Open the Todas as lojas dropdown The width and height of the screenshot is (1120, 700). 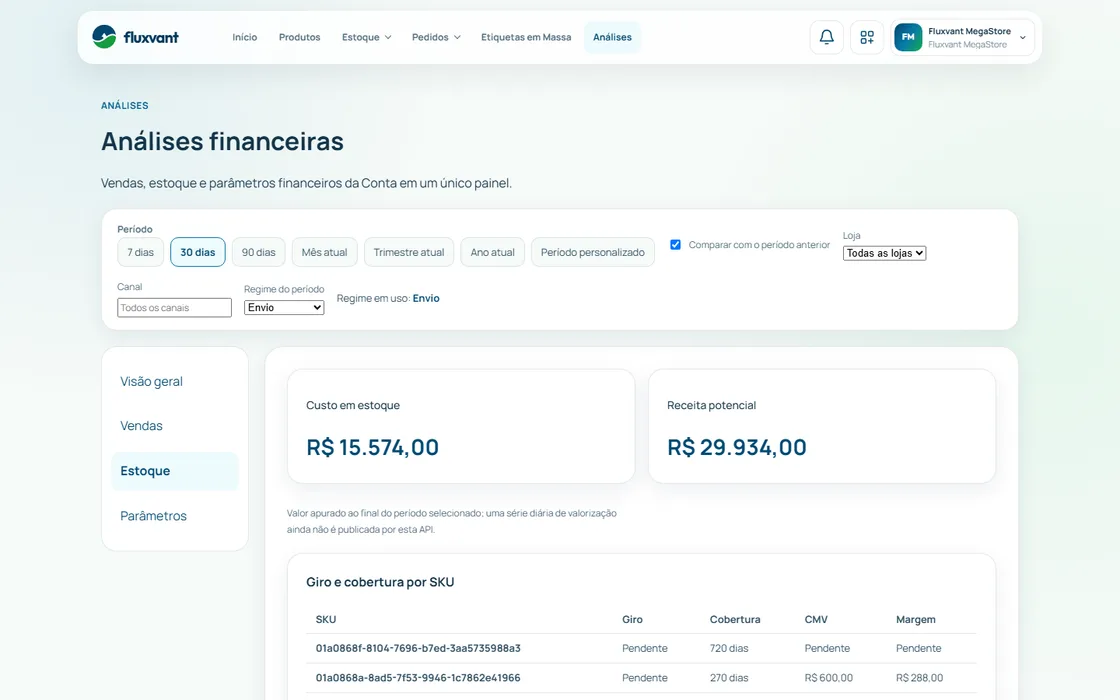884,253
